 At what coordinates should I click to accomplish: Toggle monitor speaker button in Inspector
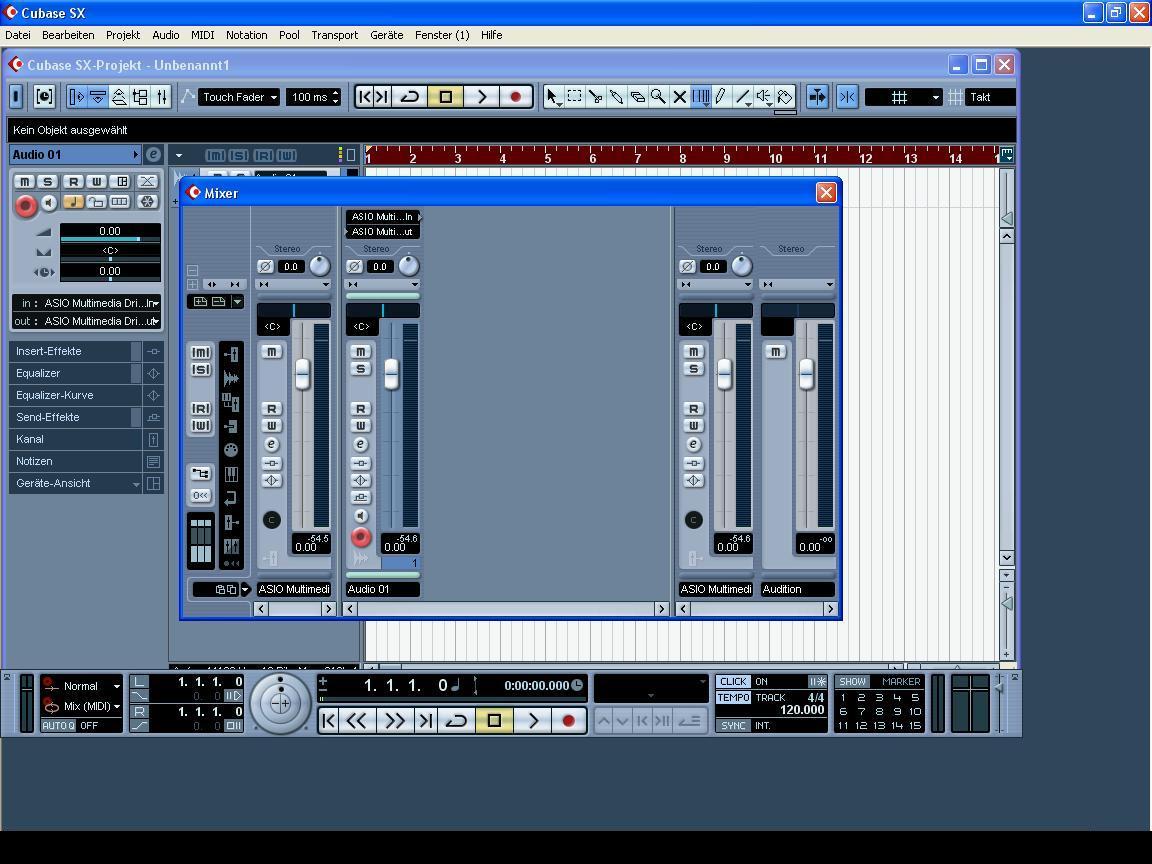tap(49, 202)
